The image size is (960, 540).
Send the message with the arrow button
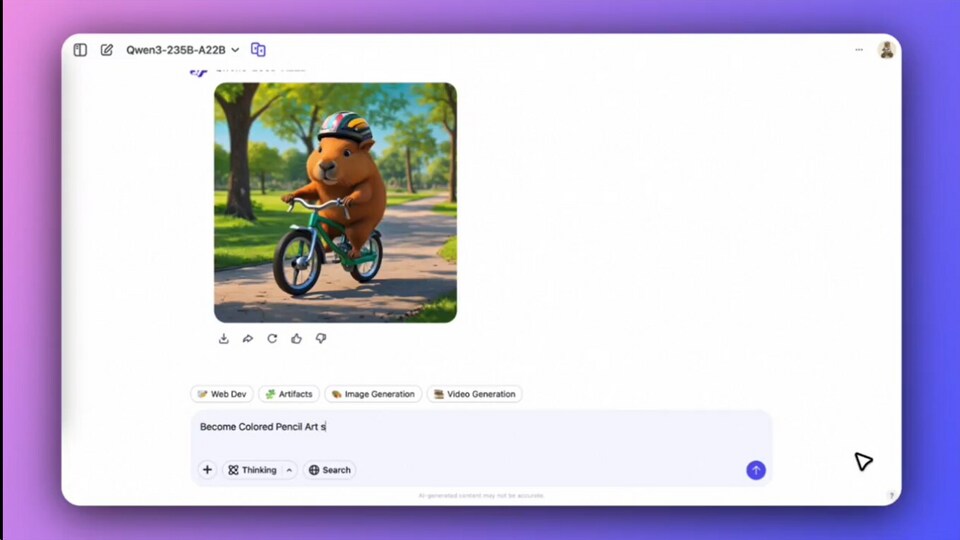point(756,470)
